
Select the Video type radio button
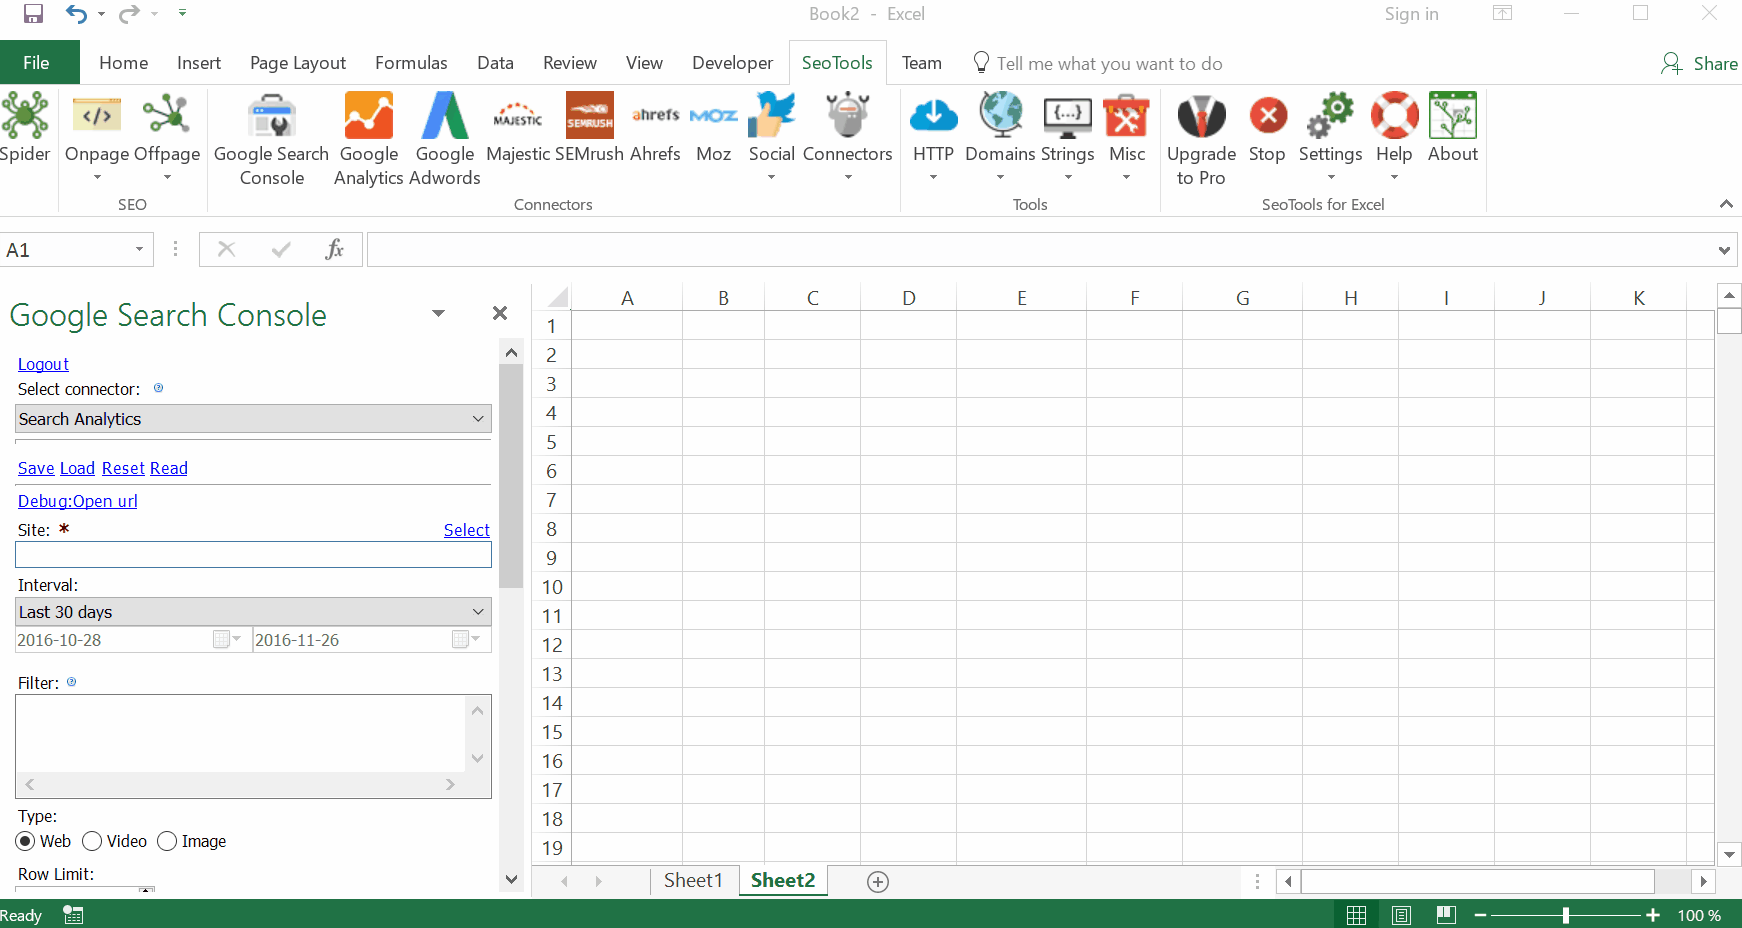[x=91, y=841]
